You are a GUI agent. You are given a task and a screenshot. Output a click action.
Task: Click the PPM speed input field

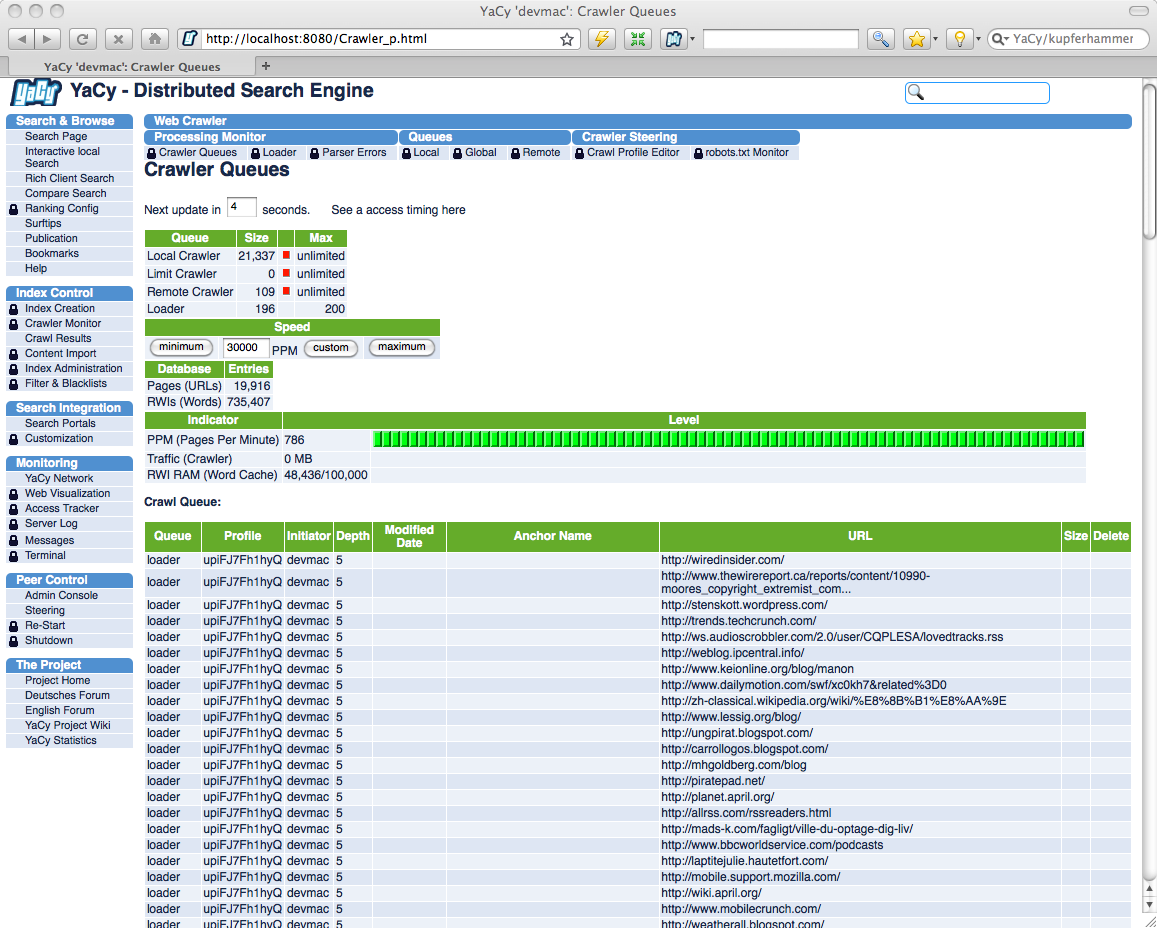point(246,348)
